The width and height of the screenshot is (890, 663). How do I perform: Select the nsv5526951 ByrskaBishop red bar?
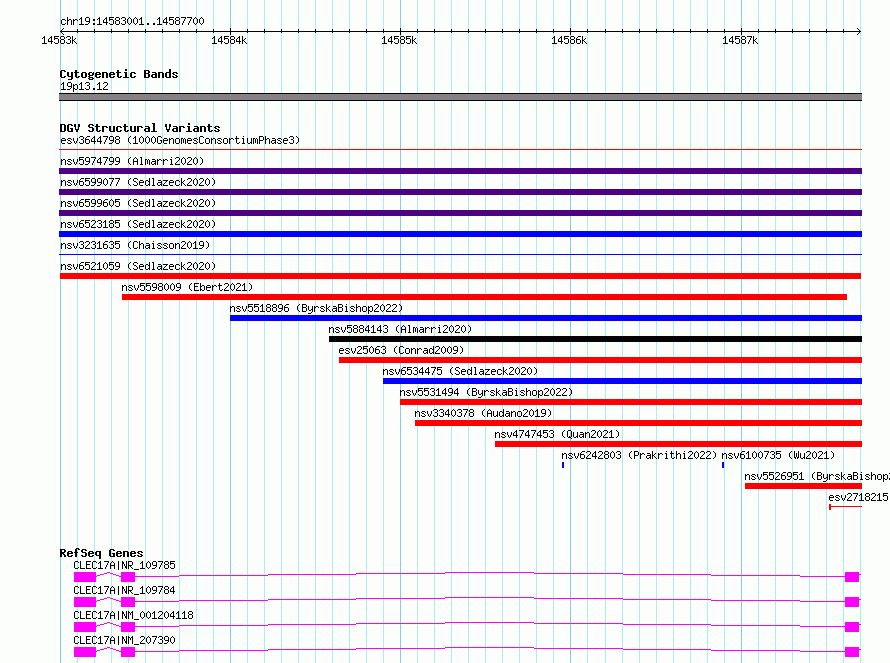[x=803, y=486]
